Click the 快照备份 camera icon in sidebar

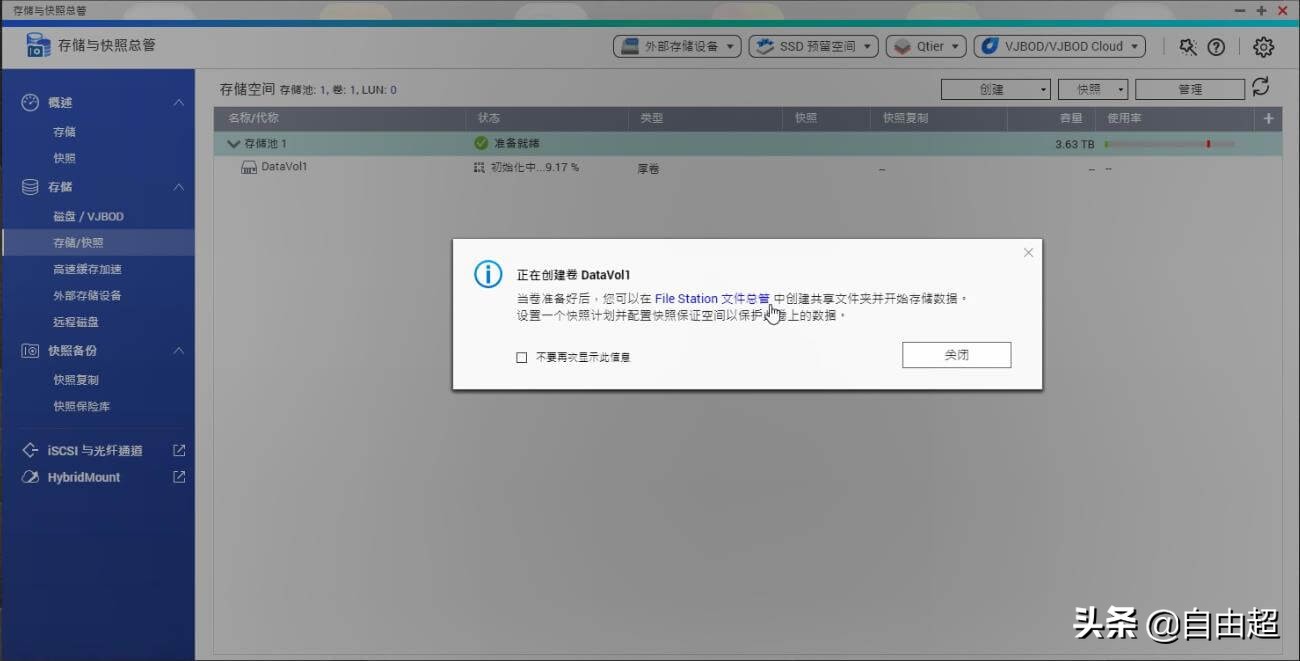(30, 350)
